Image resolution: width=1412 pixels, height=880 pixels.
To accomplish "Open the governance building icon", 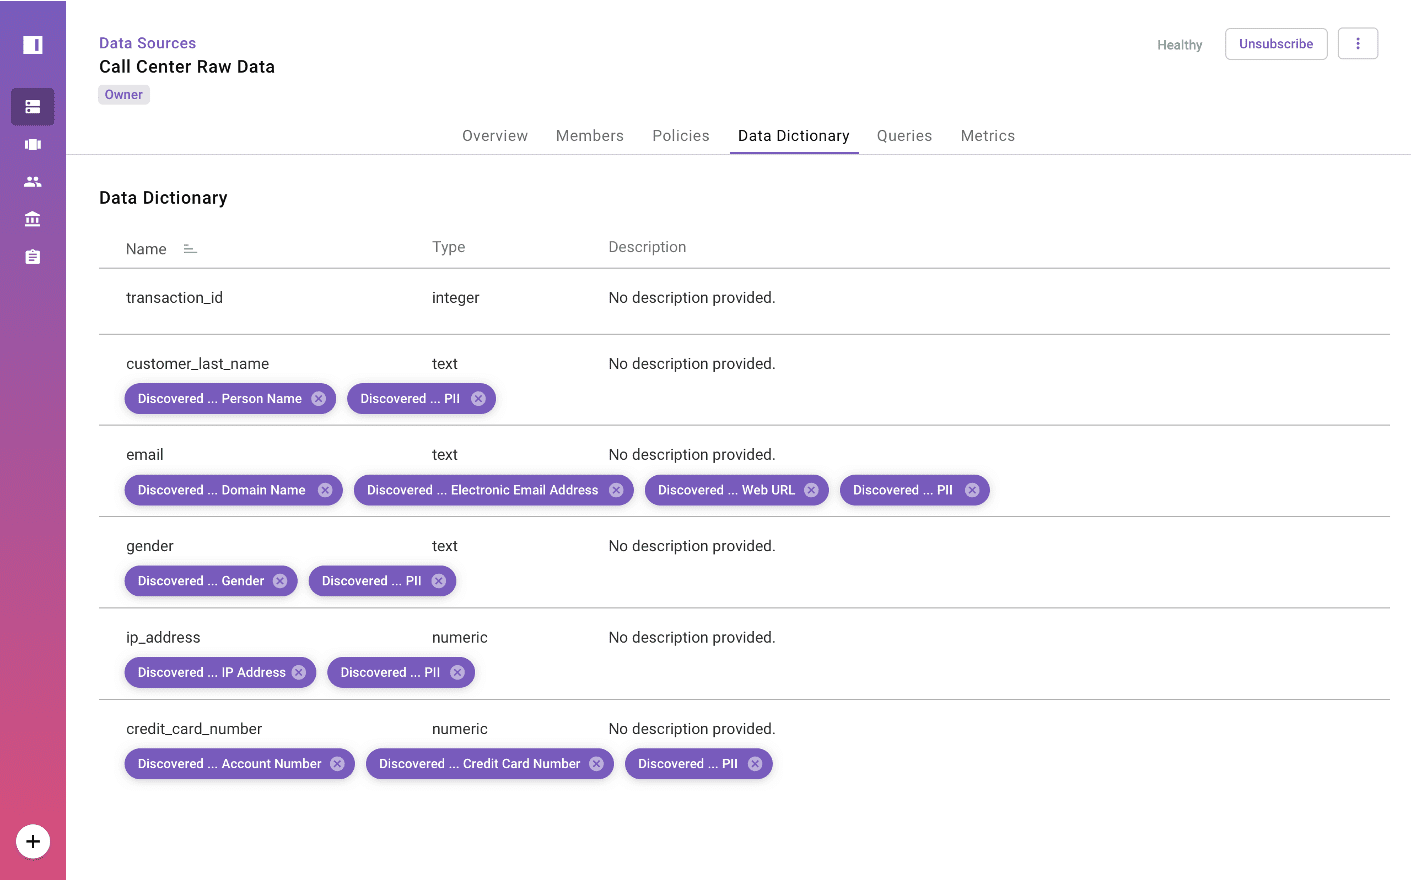I will click(33, 219).
